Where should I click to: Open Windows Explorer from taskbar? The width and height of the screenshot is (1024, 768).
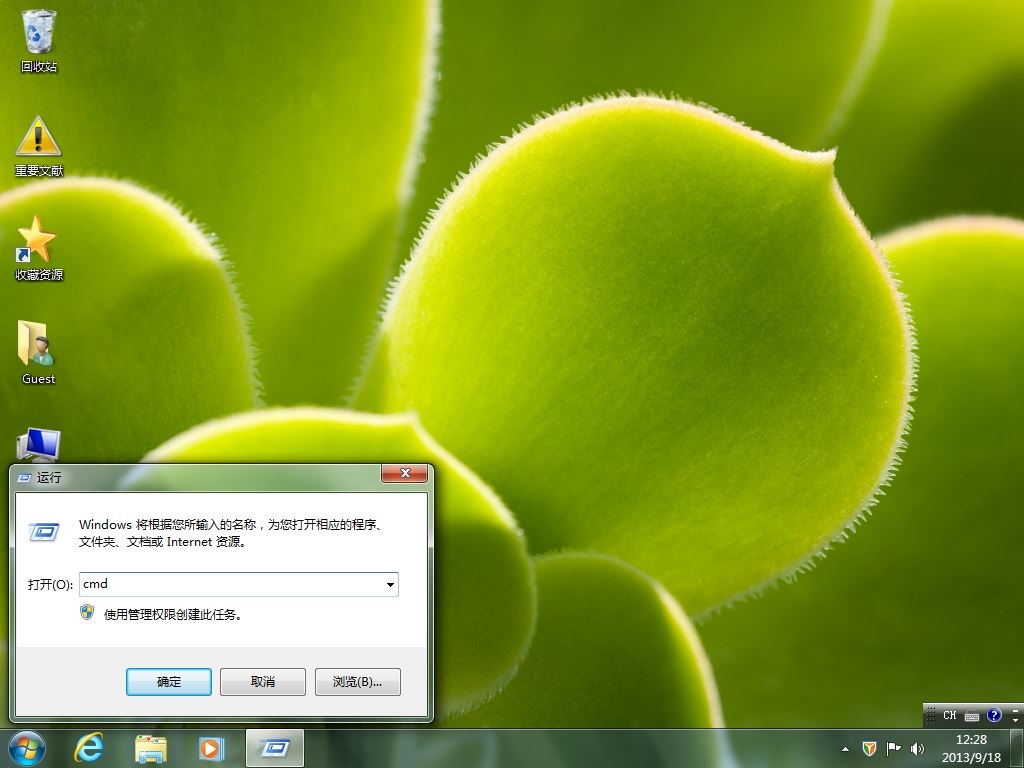(x=150, y=748)
